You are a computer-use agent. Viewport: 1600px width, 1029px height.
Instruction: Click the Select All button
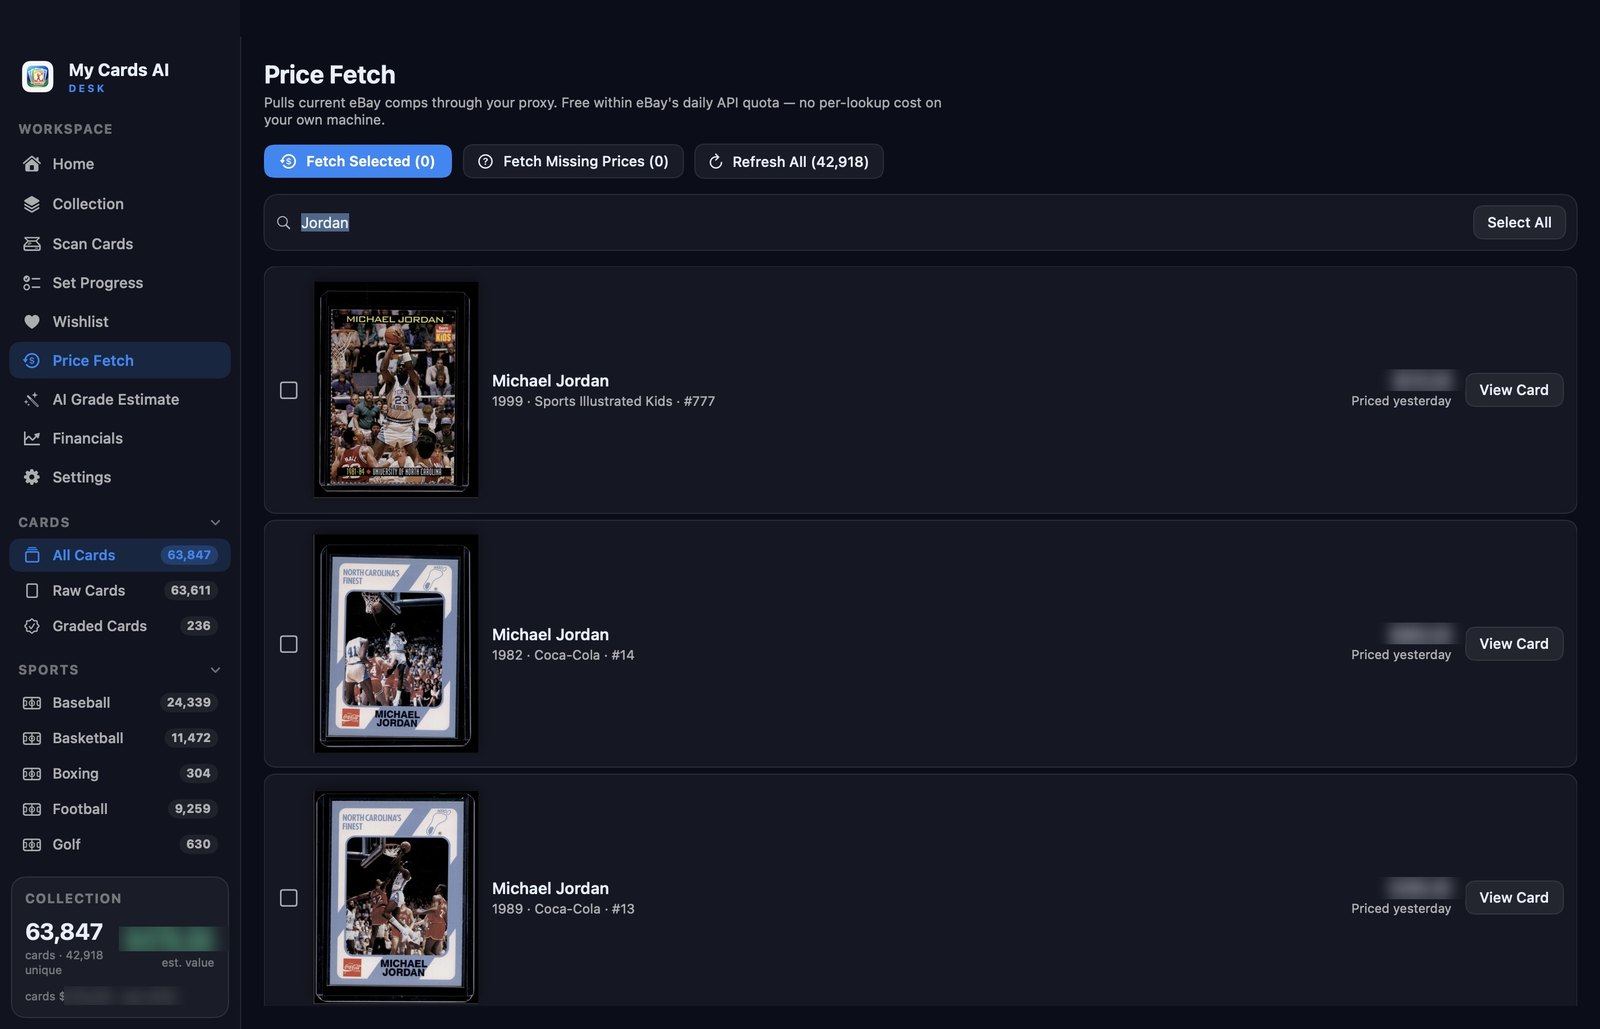(x=1519, y=223)
